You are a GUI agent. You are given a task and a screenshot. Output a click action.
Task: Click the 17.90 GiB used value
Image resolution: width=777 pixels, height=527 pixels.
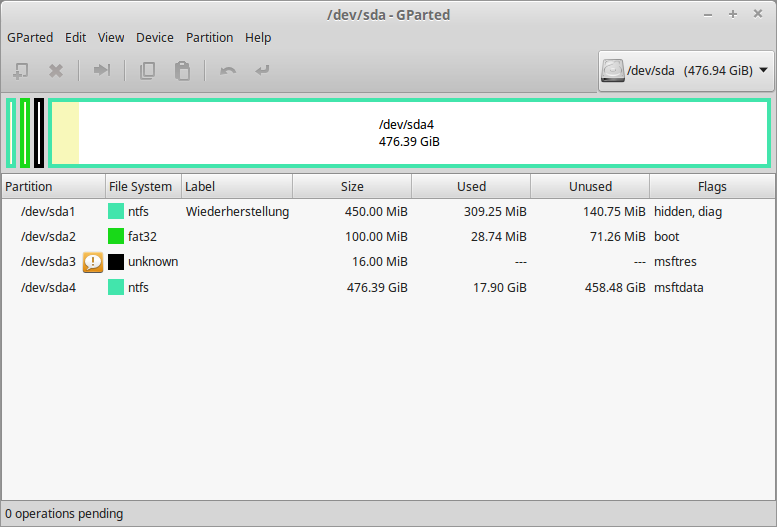[500, 288]
